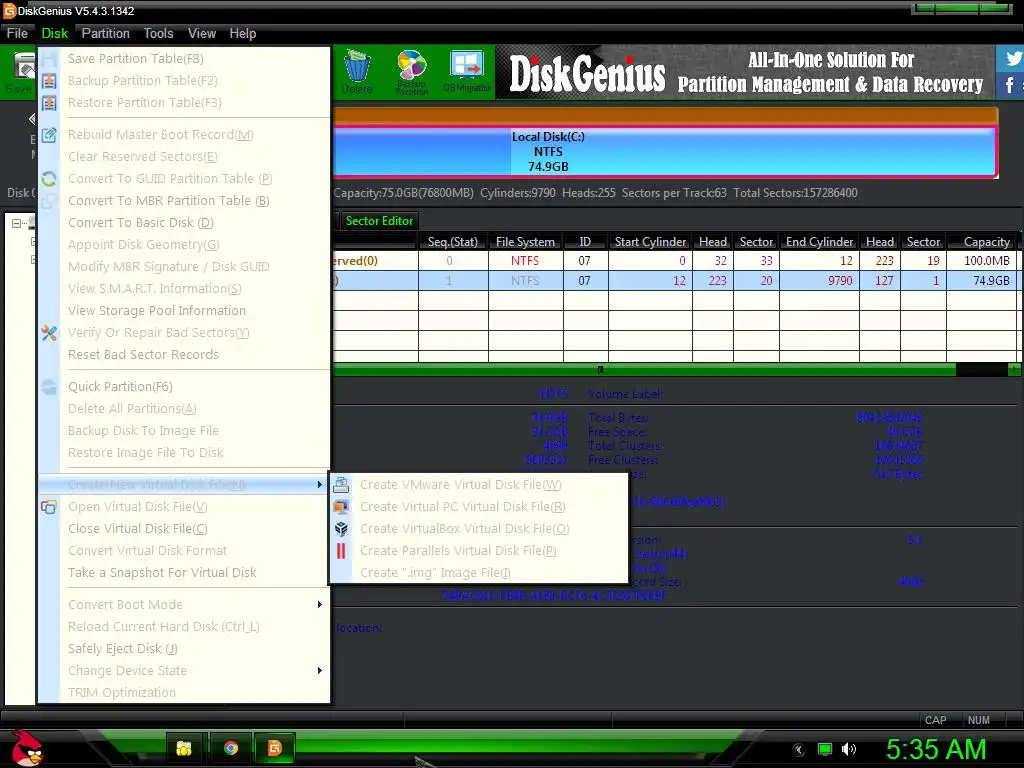Click the Restore Partition Table icon
This screenshot has height=768, width=1024.
point(49,103)
